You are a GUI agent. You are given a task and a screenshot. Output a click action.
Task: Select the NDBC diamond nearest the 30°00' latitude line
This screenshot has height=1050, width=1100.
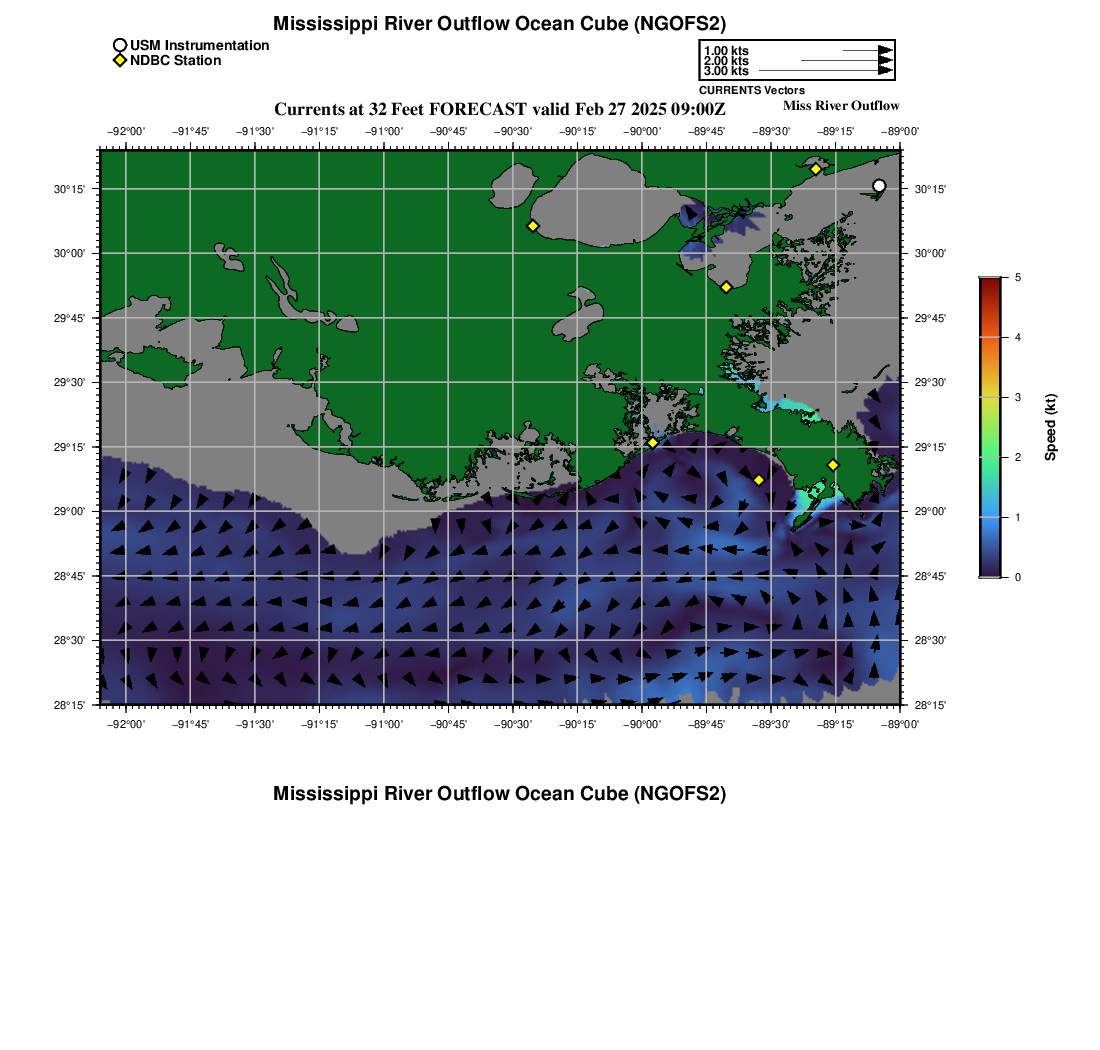[x=726, y=287]
